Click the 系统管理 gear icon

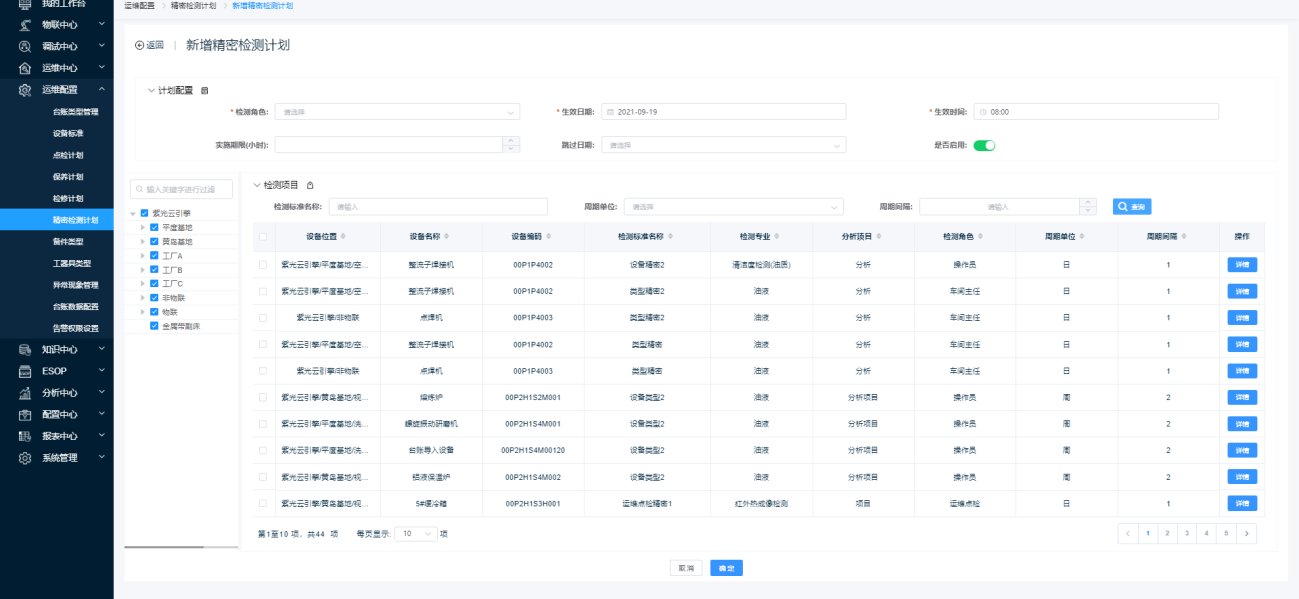point(25,458)
